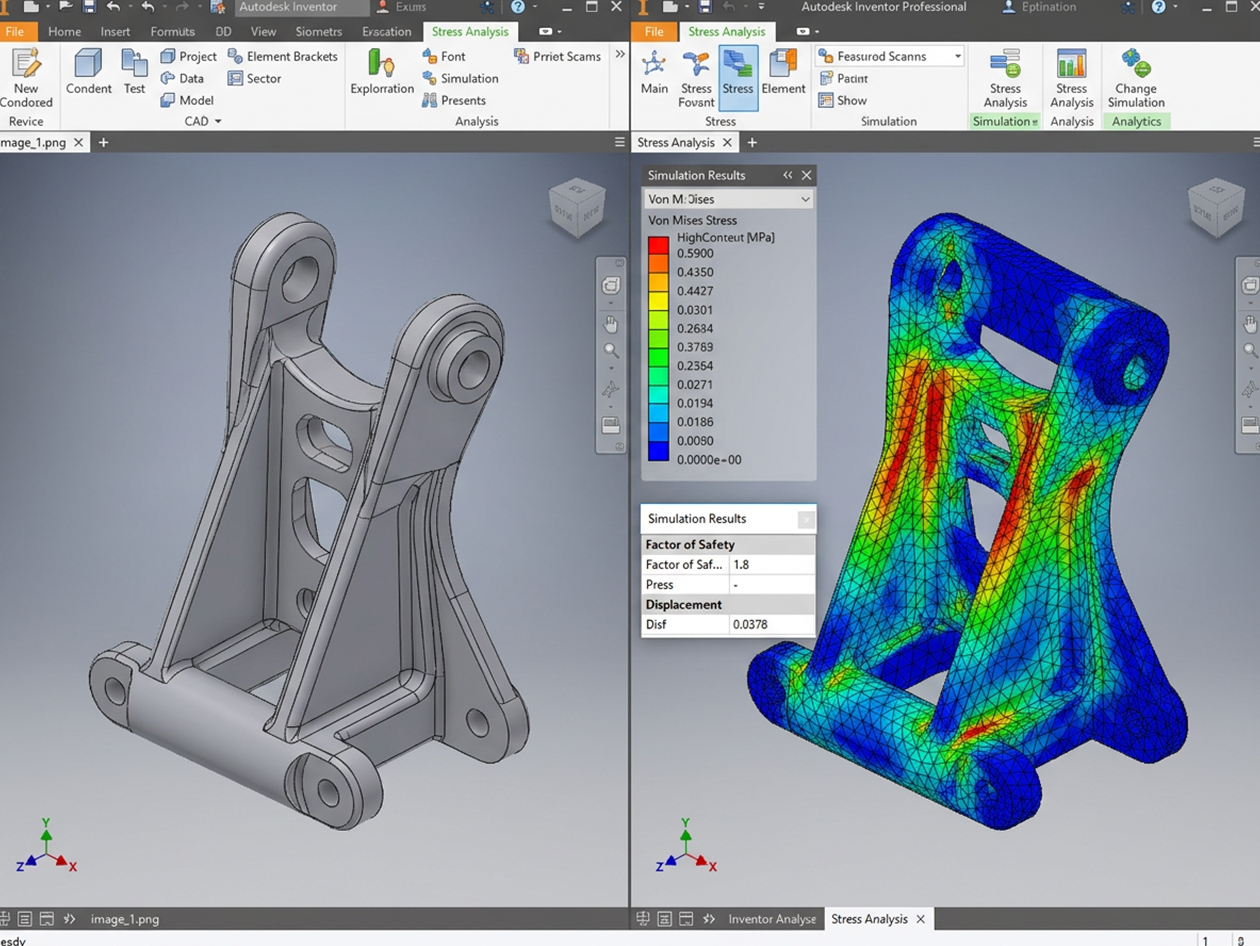The height and width of the screenshot is (946, 1260).
Task: Add a new tab beside Stress Analysis document tab
Action: point(752,143)
